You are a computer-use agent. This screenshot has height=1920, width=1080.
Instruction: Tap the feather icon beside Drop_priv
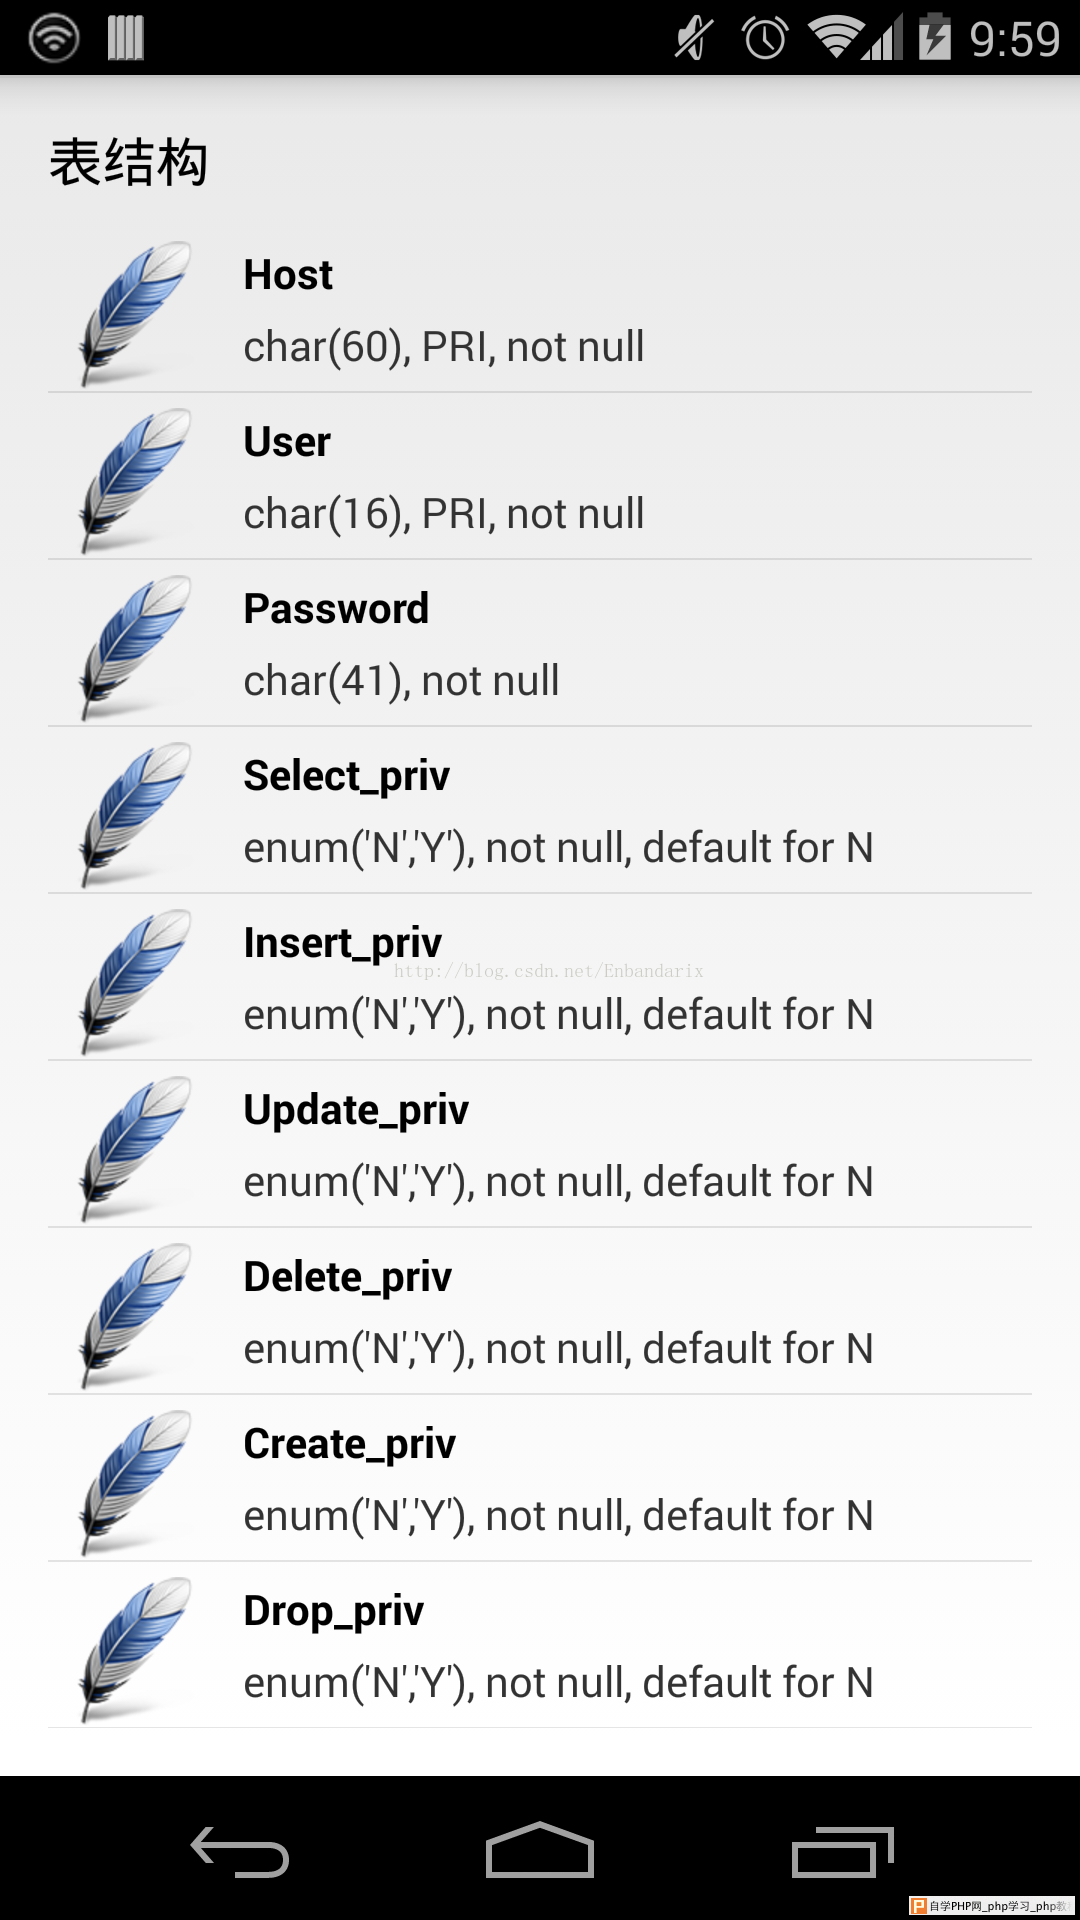135,1648
